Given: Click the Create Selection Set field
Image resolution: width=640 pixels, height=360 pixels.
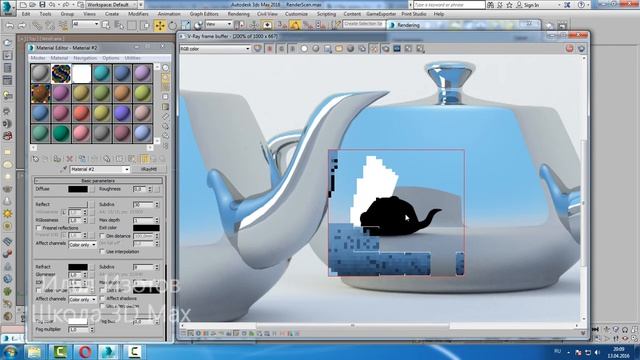Looking at the screenshot, I should click(364, 24).
